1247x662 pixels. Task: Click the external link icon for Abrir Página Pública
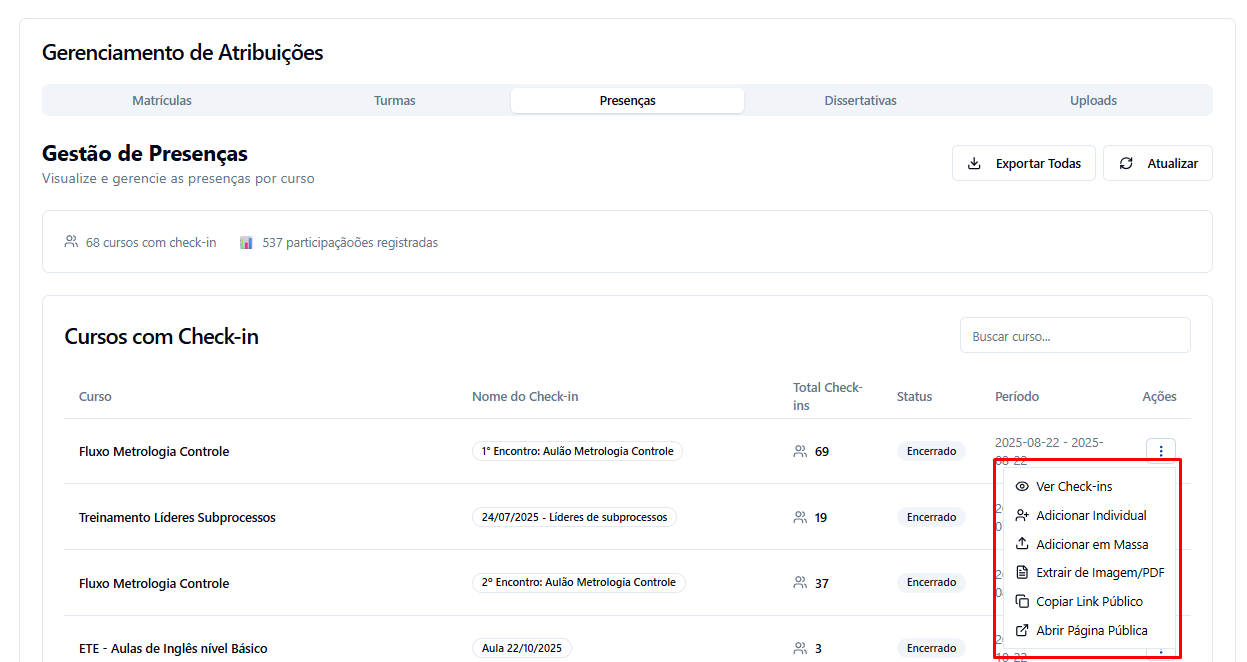tap(1021, 631)
